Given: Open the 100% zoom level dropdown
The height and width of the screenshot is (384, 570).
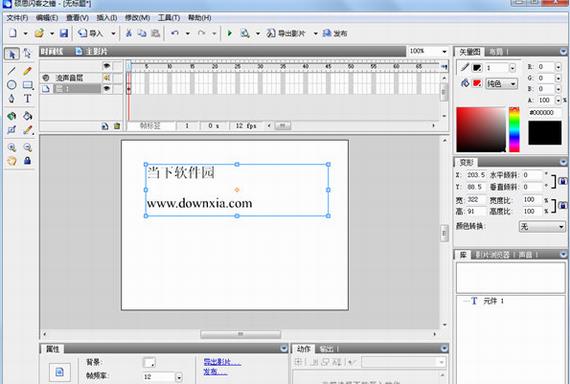Looking at the screenshot, I should tap(444, 52).
